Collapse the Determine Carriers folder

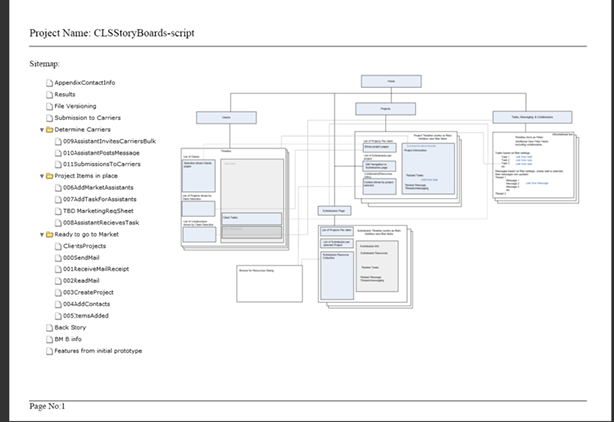coord(41,130)
